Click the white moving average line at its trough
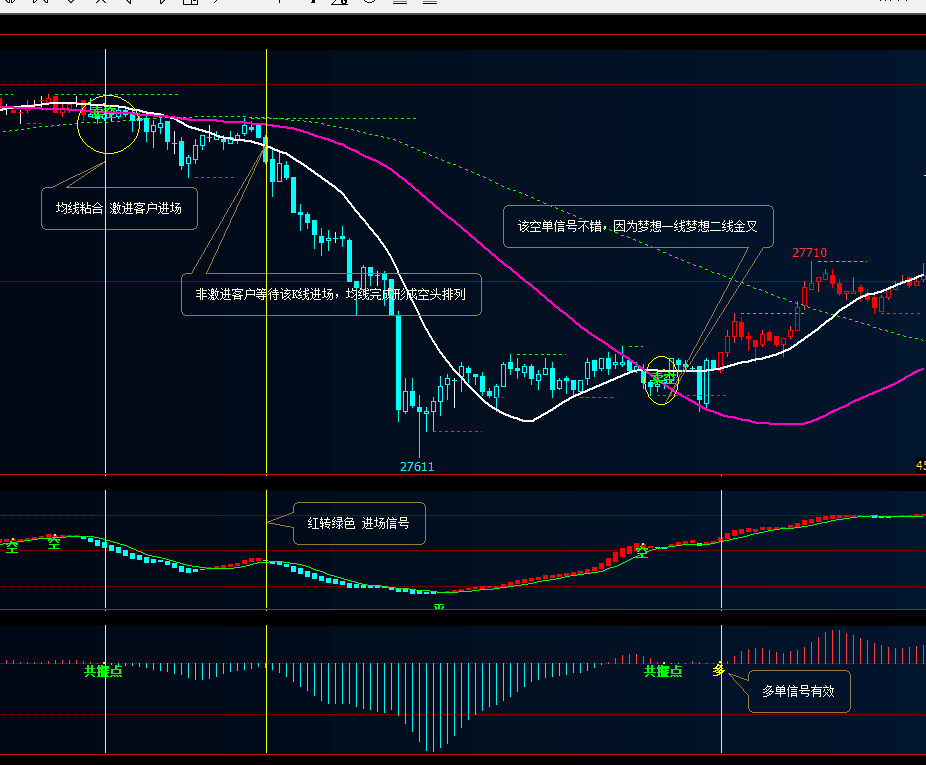Viewport: 926px width, 765px height. coord(527,421)
